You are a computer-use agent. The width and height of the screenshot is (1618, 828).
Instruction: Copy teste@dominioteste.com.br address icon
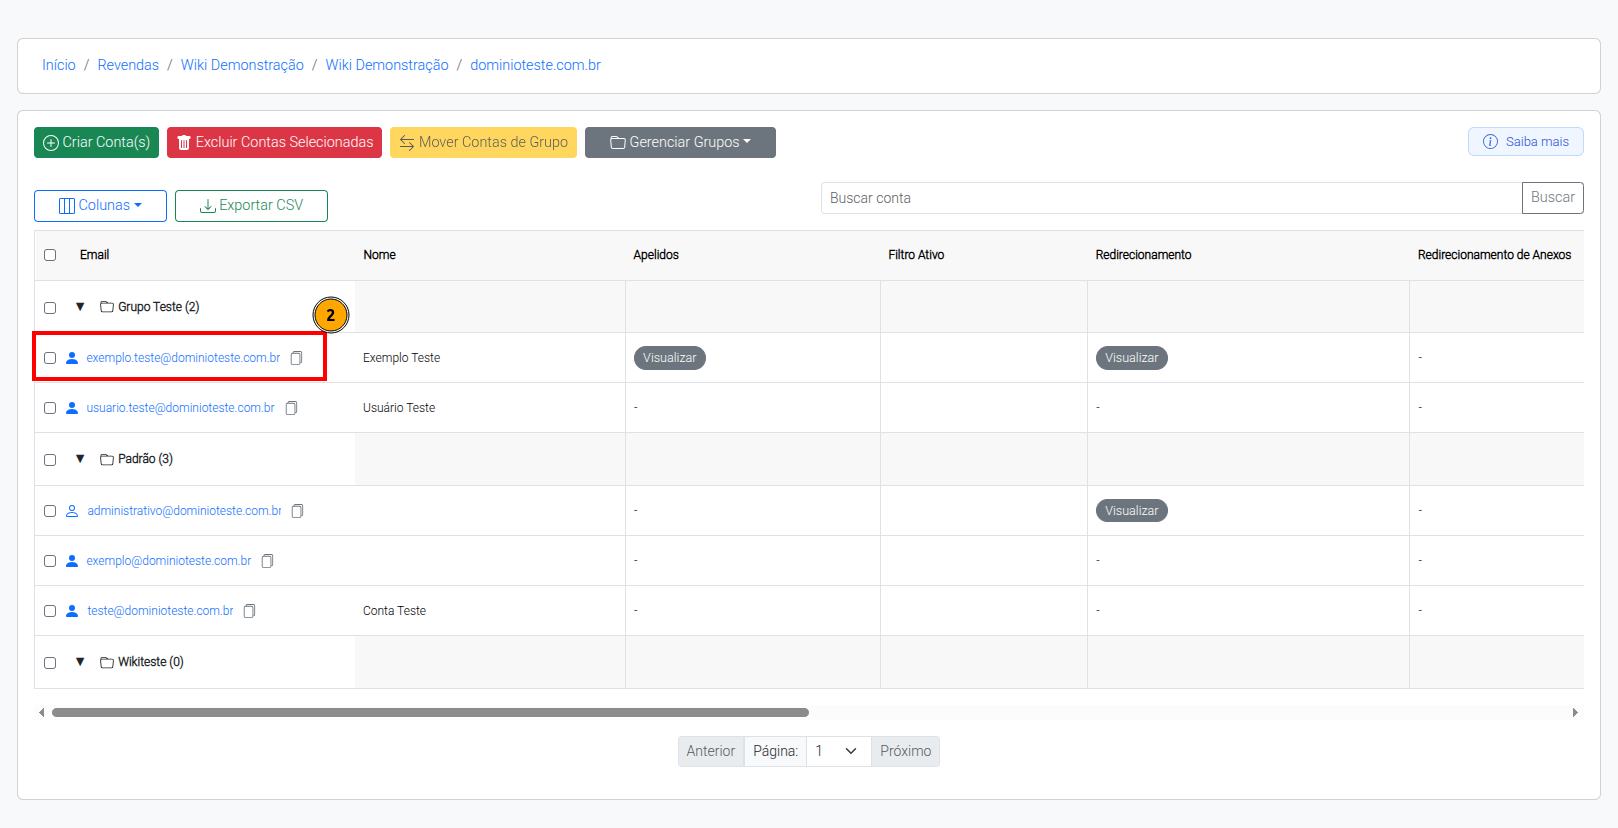(249, 611)
